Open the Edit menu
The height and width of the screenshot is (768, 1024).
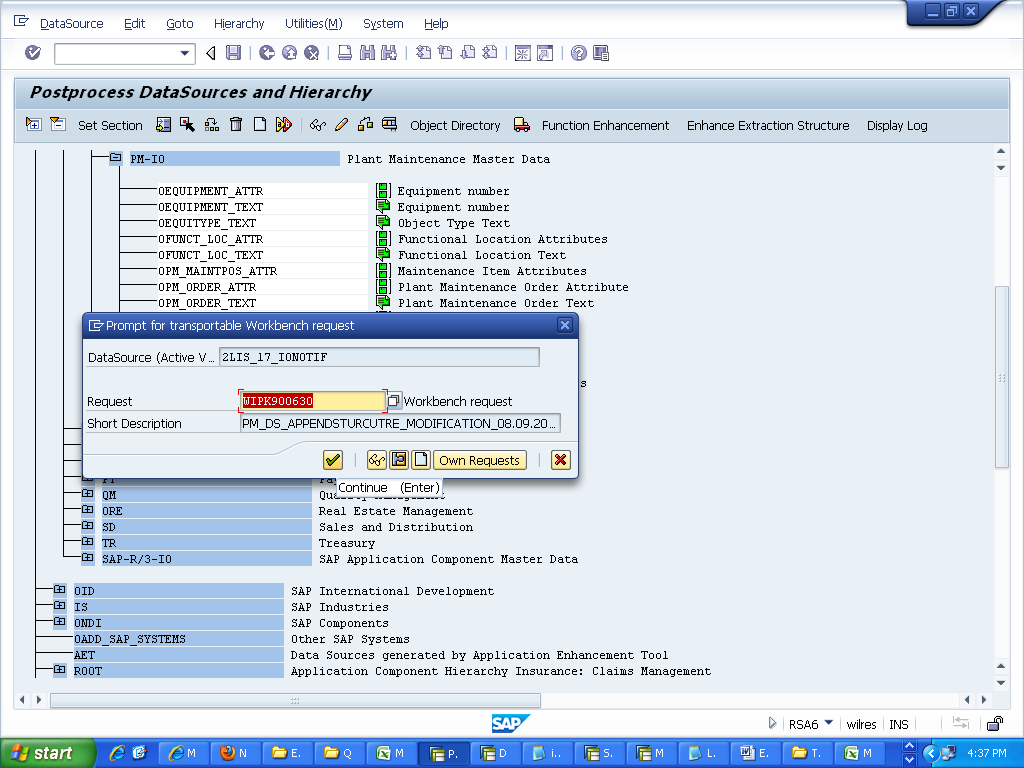tap(134, 24)
